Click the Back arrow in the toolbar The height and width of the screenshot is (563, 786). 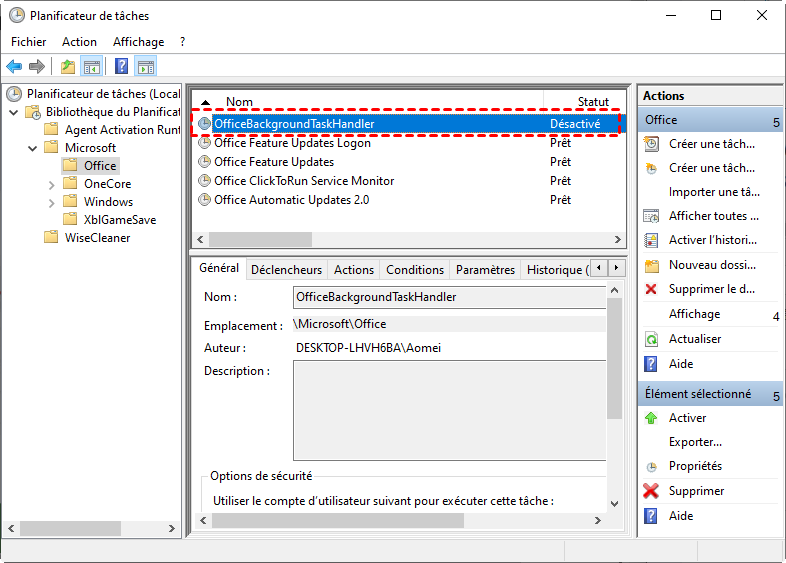[14, 67]
